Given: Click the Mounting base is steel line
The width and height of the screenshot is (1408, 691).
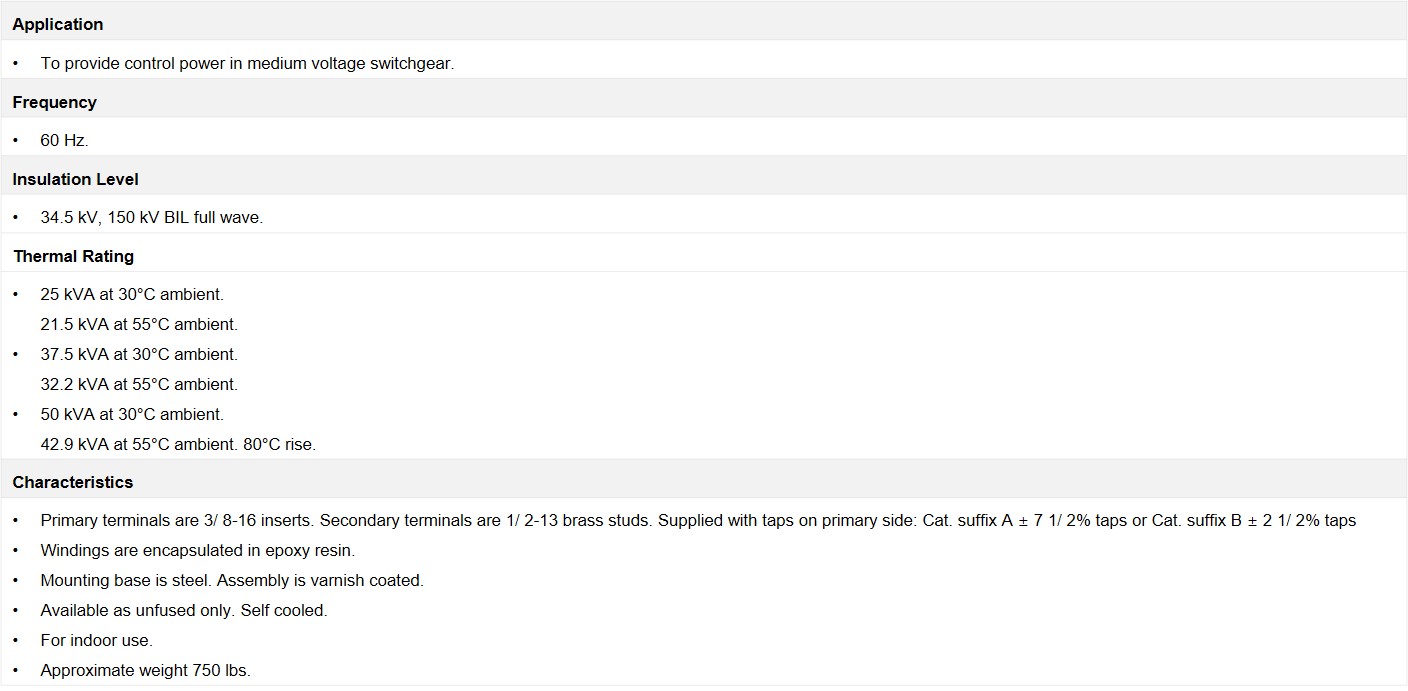Looking at the screenshot, I should point(232,580).
